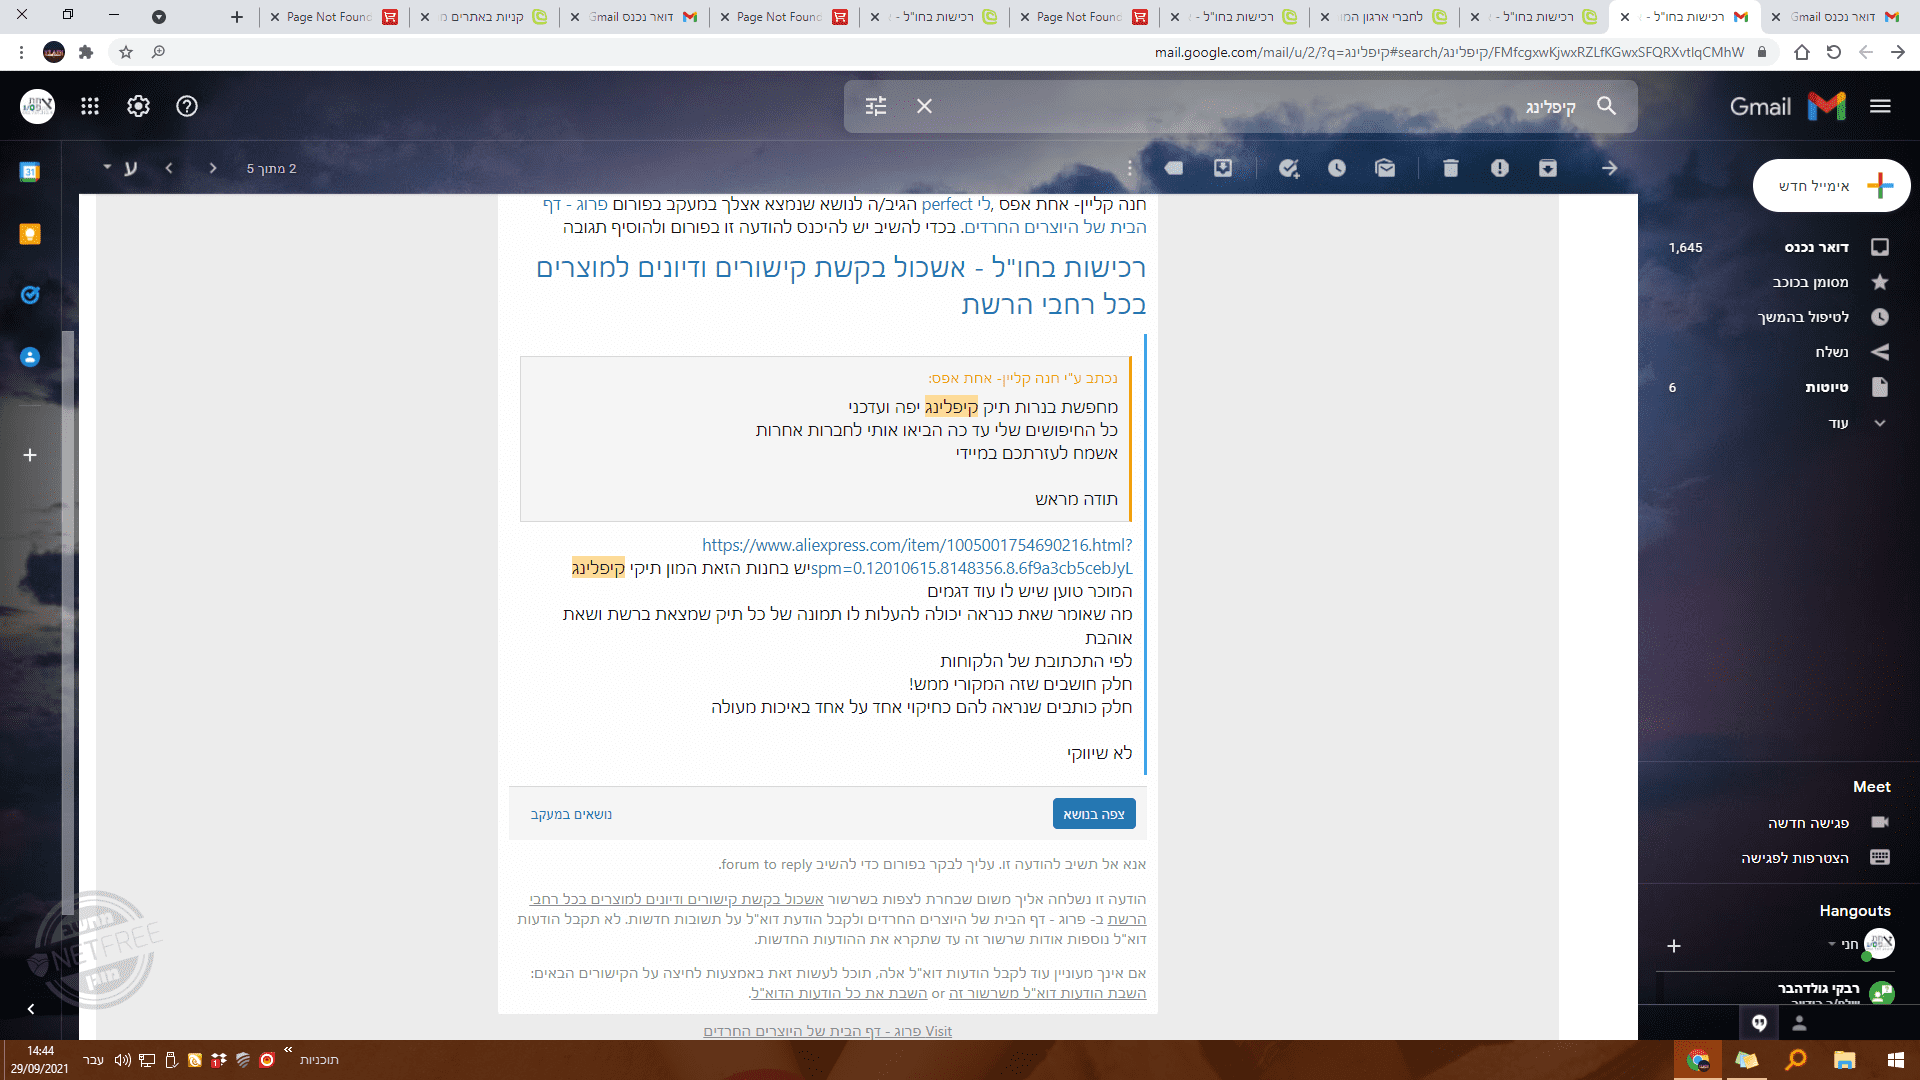
Task: Mark the email as unread
Action: (1385, 168)
